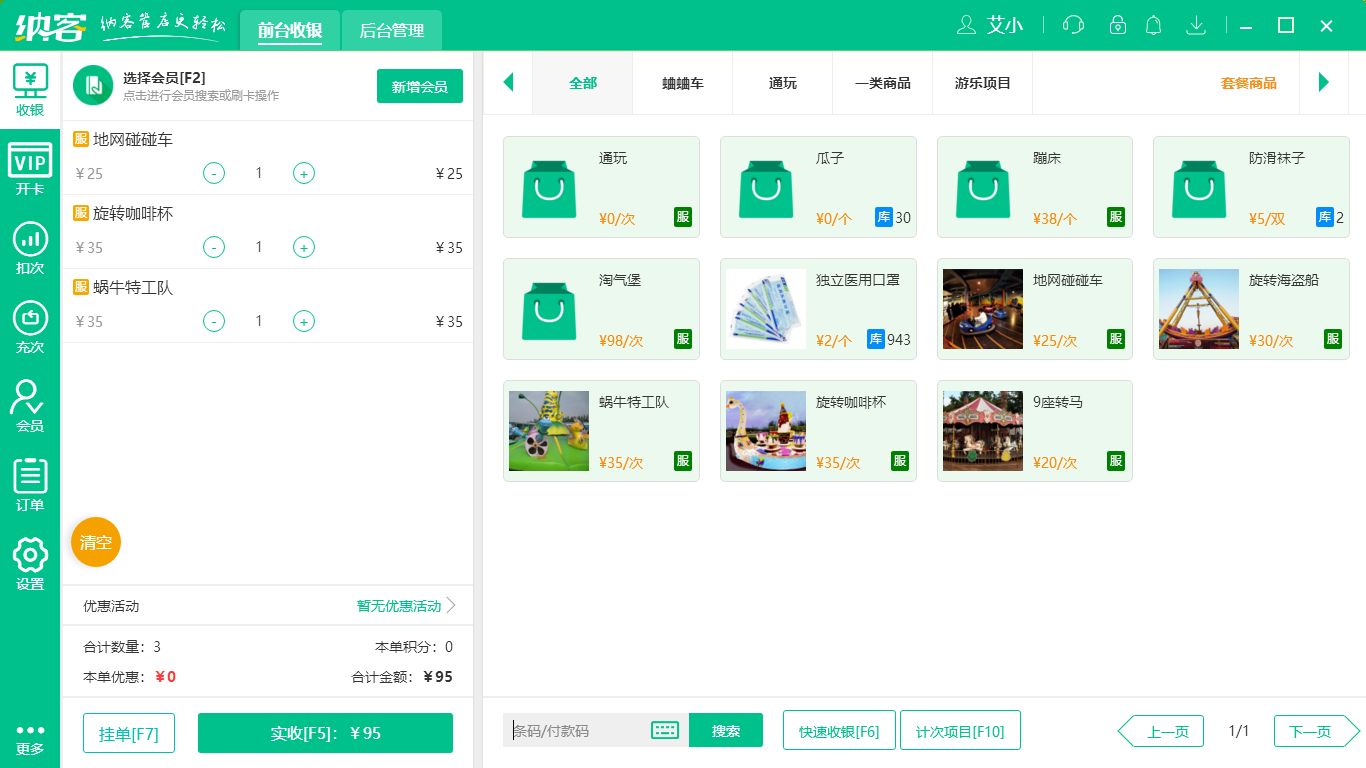The width and height of the screenshot is (1366, 768).
Task: Open the 会员 member panel
Action: [x=29, y=406]
